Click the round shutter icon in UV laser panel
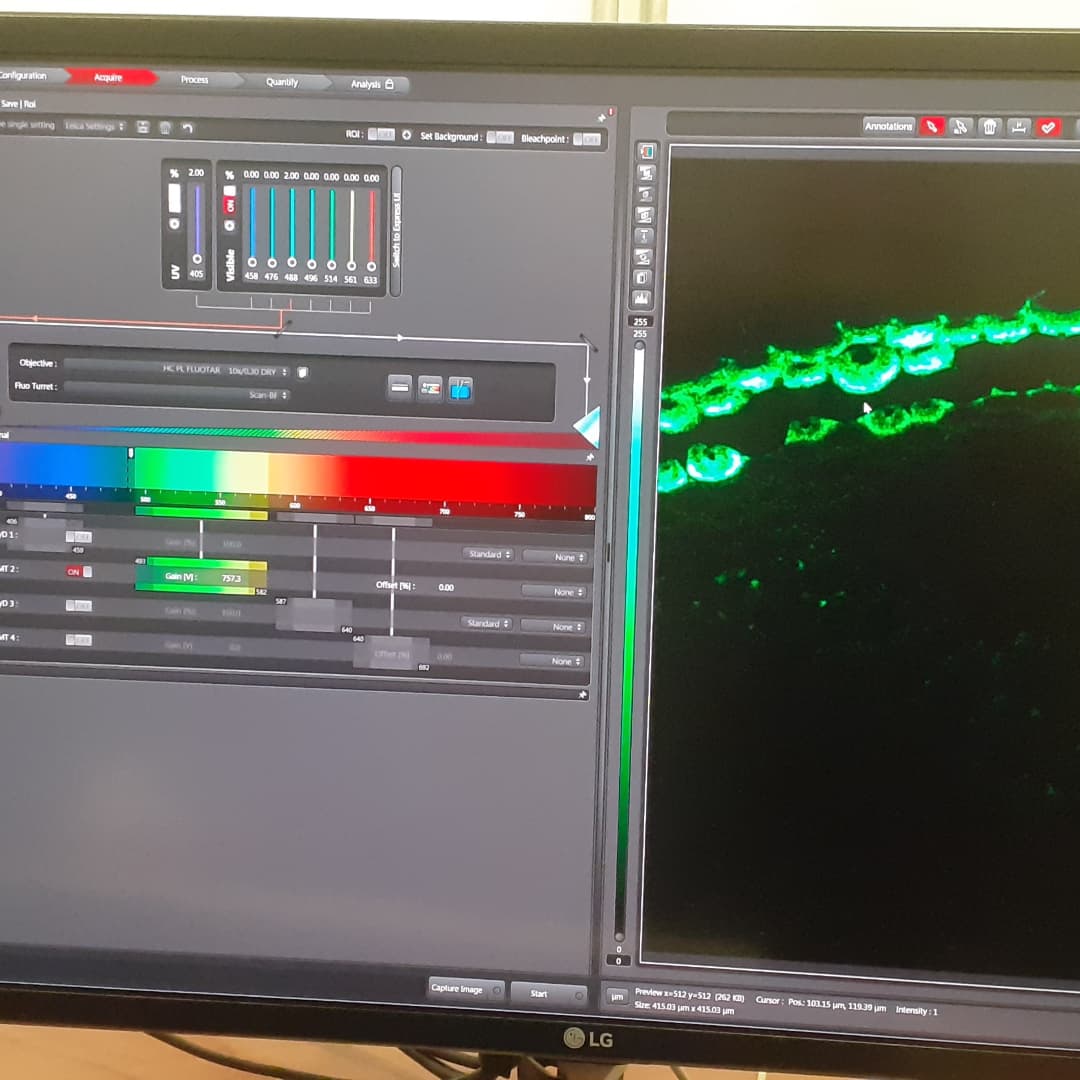This screenshot has height=1080, width=1080. point(174,224)
